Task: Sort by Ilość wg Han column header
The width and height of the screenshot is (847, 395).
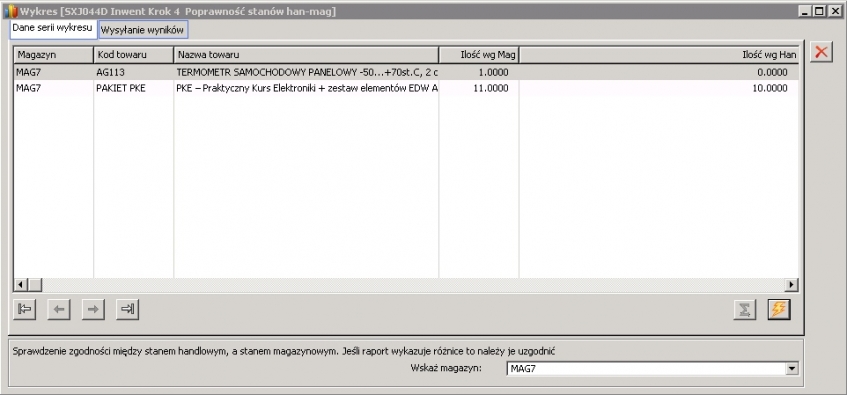Action: click(x=658, y=55)
